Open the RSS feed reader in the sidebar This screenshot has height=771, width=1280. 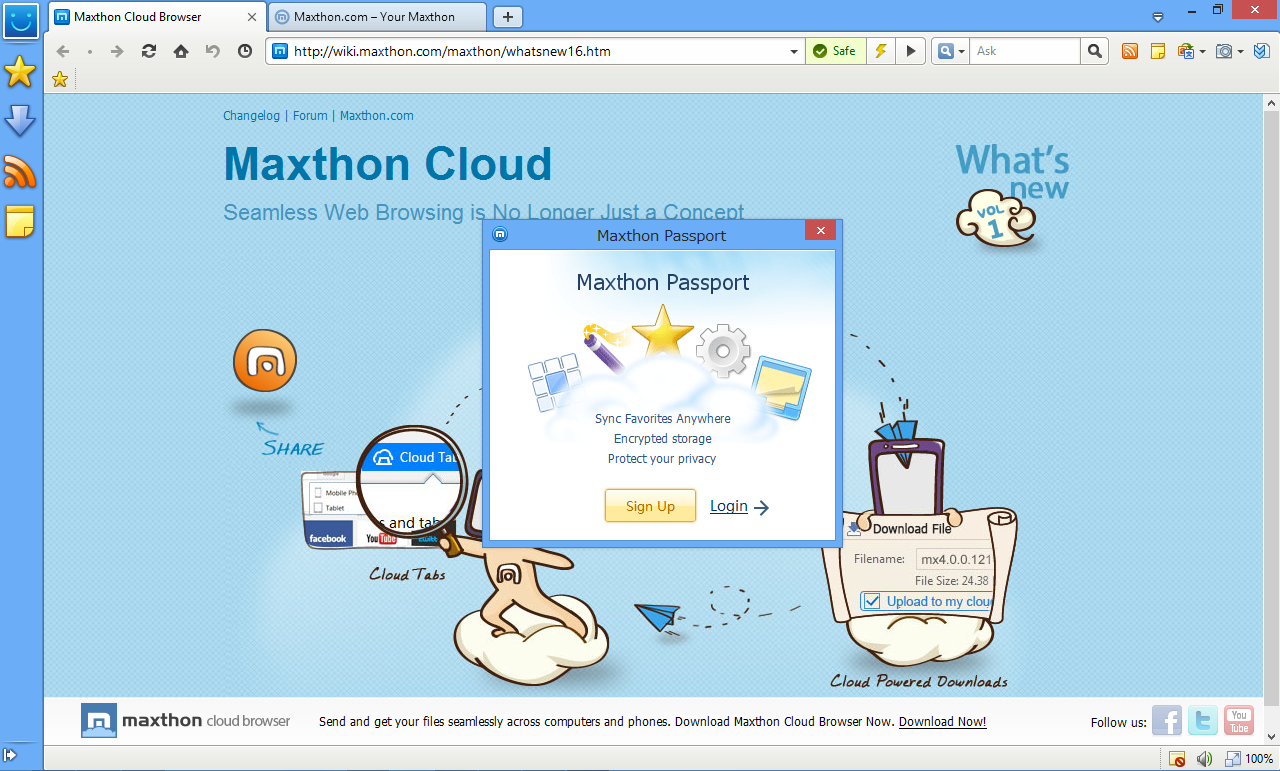point(20,172)
